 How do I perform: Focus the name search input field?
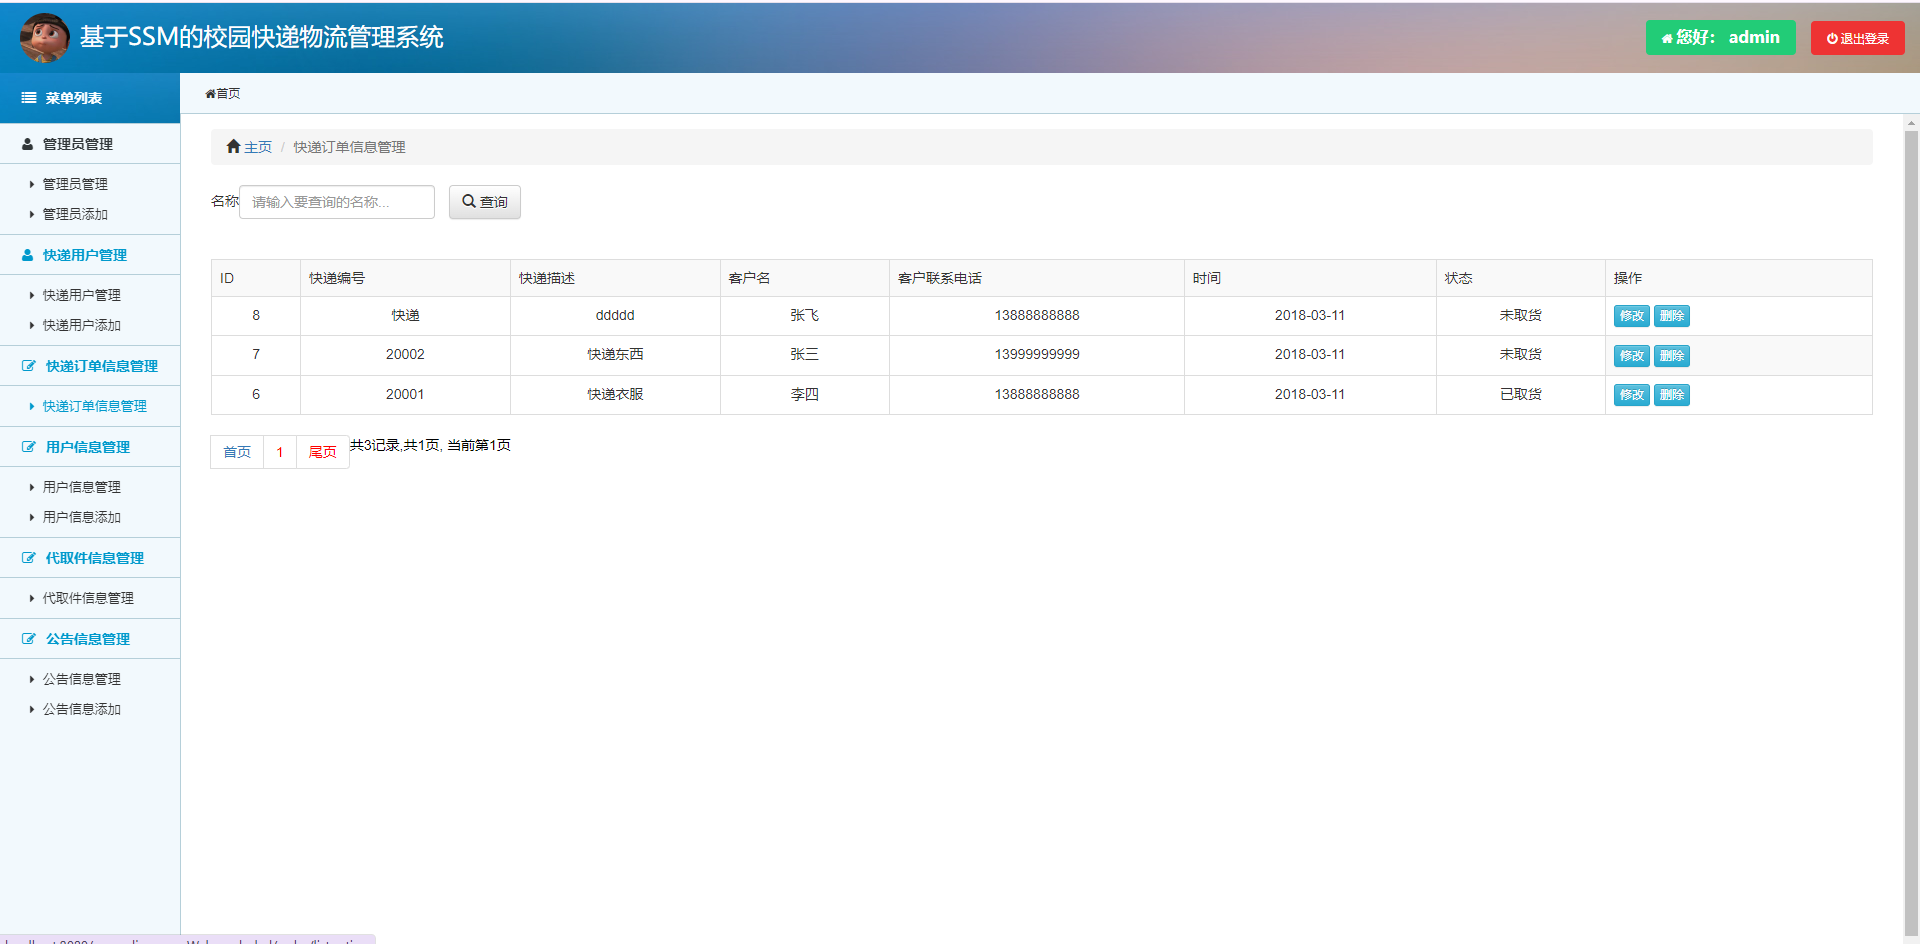[x=337, y=202]
